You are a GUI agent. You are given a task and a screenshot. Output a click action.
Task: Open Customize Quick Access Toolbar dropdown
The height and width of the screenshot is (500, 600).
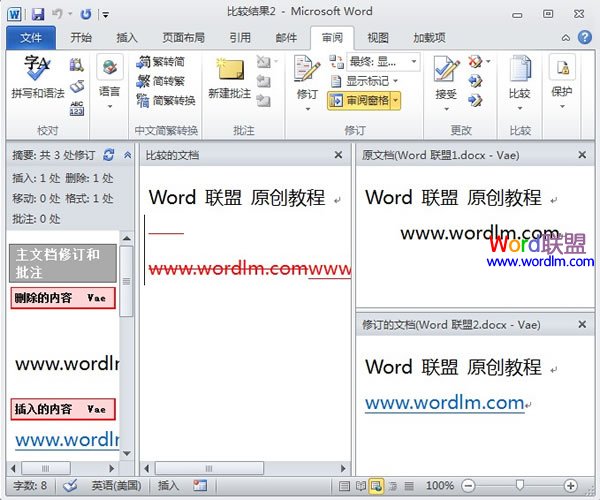(105, 15)
